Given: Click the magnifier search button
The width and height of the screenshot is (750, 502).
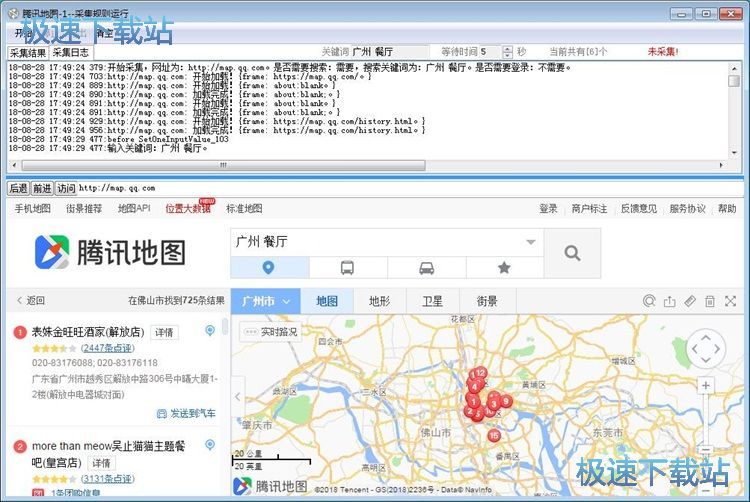Looking at the screenshot, I should (x=572, y=253).
